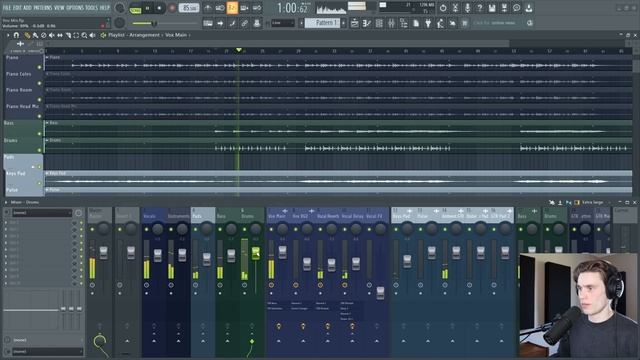This screenshot has width=640, height=360.
Task: Open the snap Line dropdown
Action: tap(283, 23)
